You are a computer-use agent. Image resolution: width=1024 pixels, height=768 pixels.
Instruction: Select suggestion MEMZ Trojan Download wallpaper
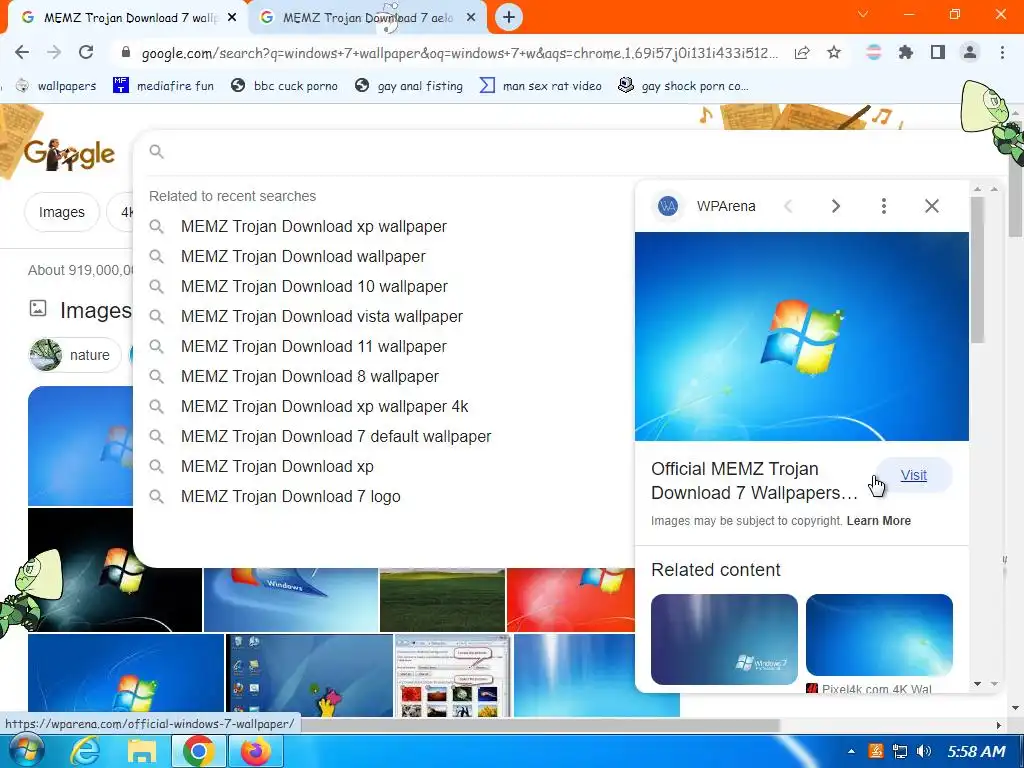click(303, 257)
